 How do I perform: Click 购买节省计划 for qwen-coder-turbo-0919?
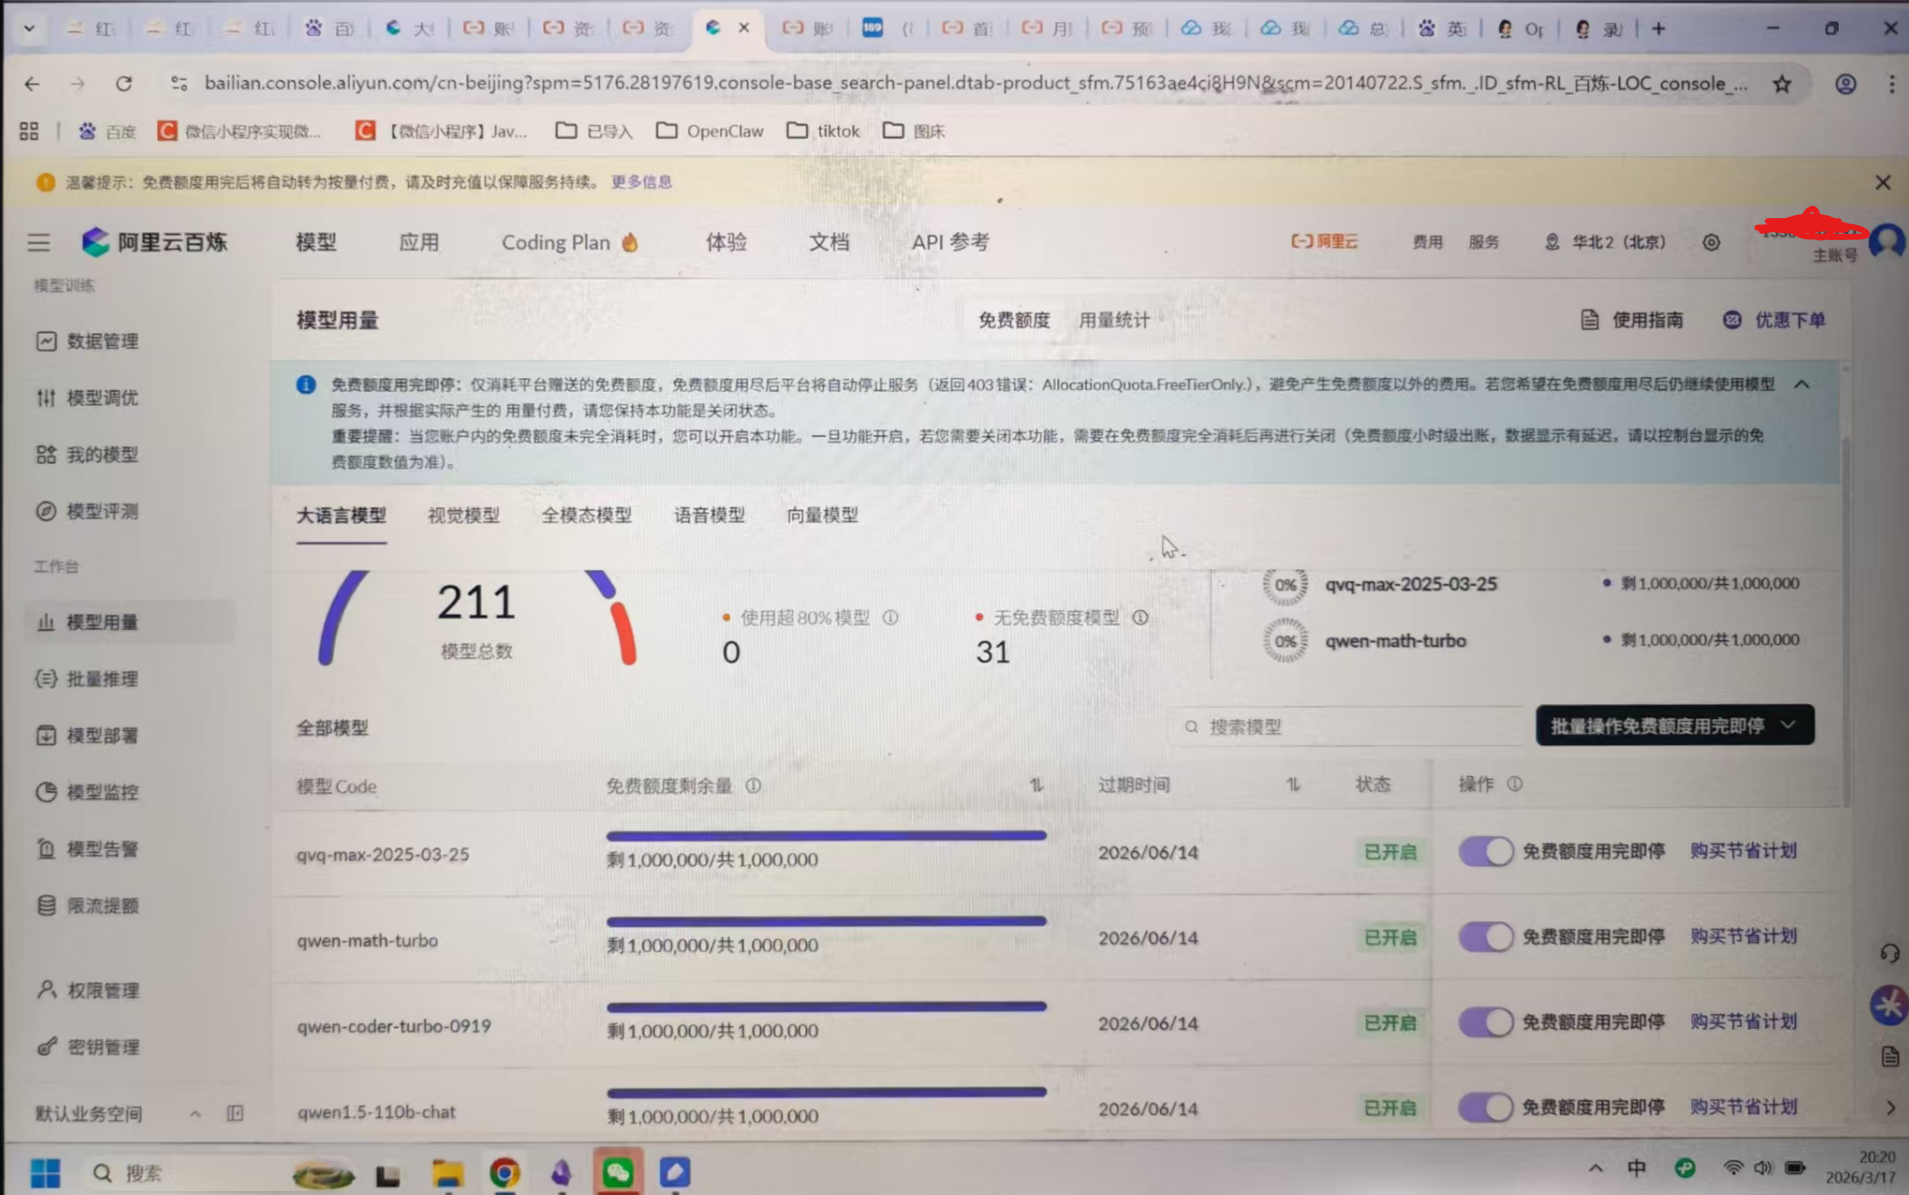(1743, 1022)
